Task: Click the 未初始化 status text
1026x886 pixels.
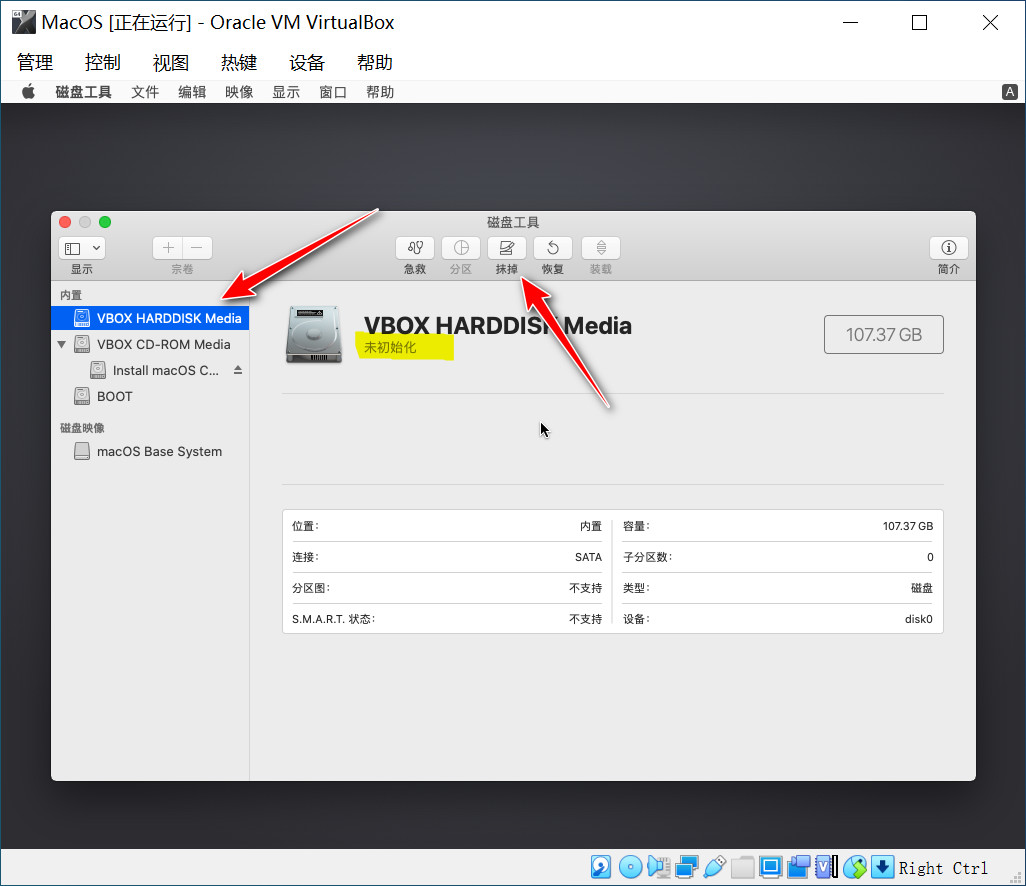Action: (390, 347)
